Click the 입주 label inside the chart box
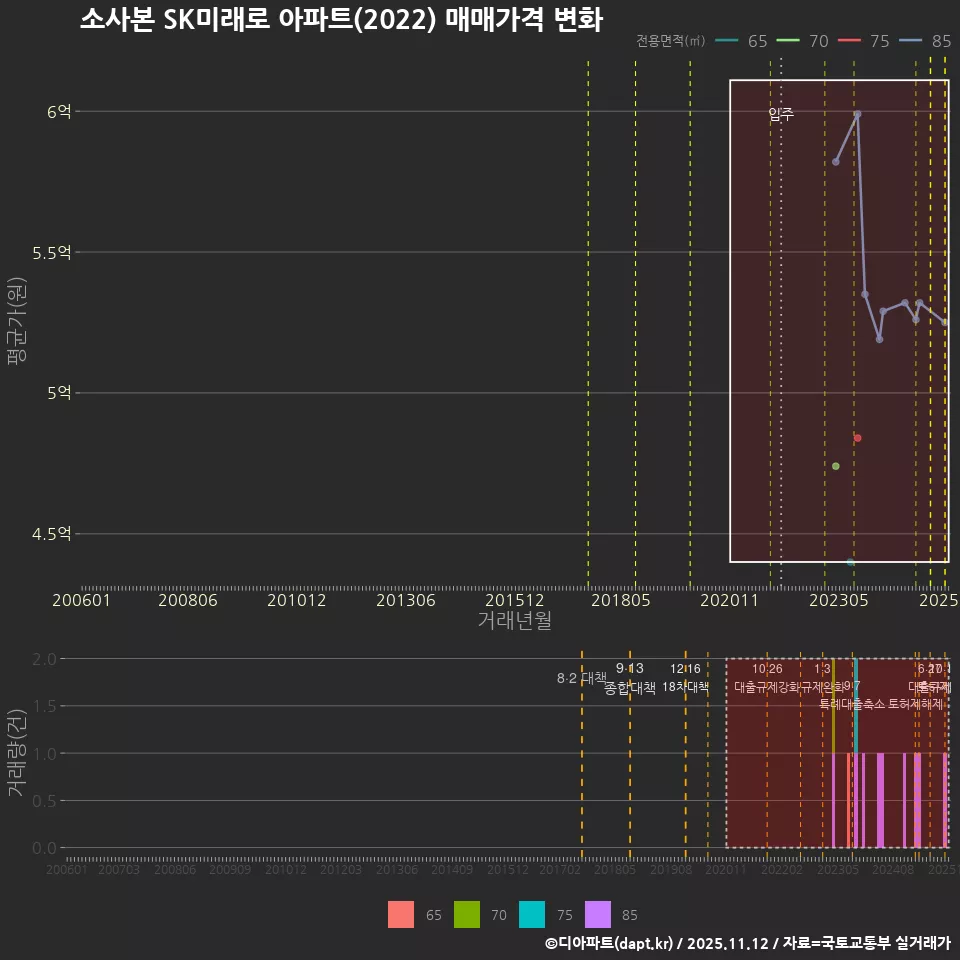The image size is (960, 960). pyautogui.click(x=780, y=115)
